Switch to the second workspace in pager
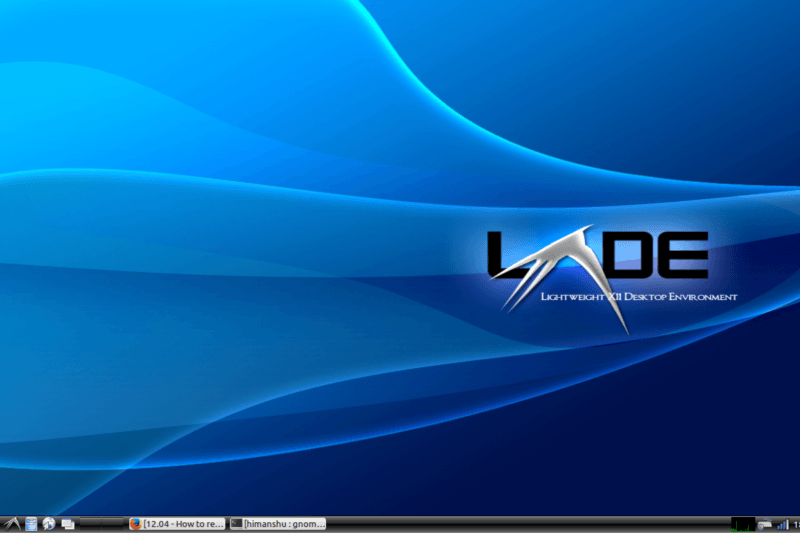 click(x=113, y=523)
